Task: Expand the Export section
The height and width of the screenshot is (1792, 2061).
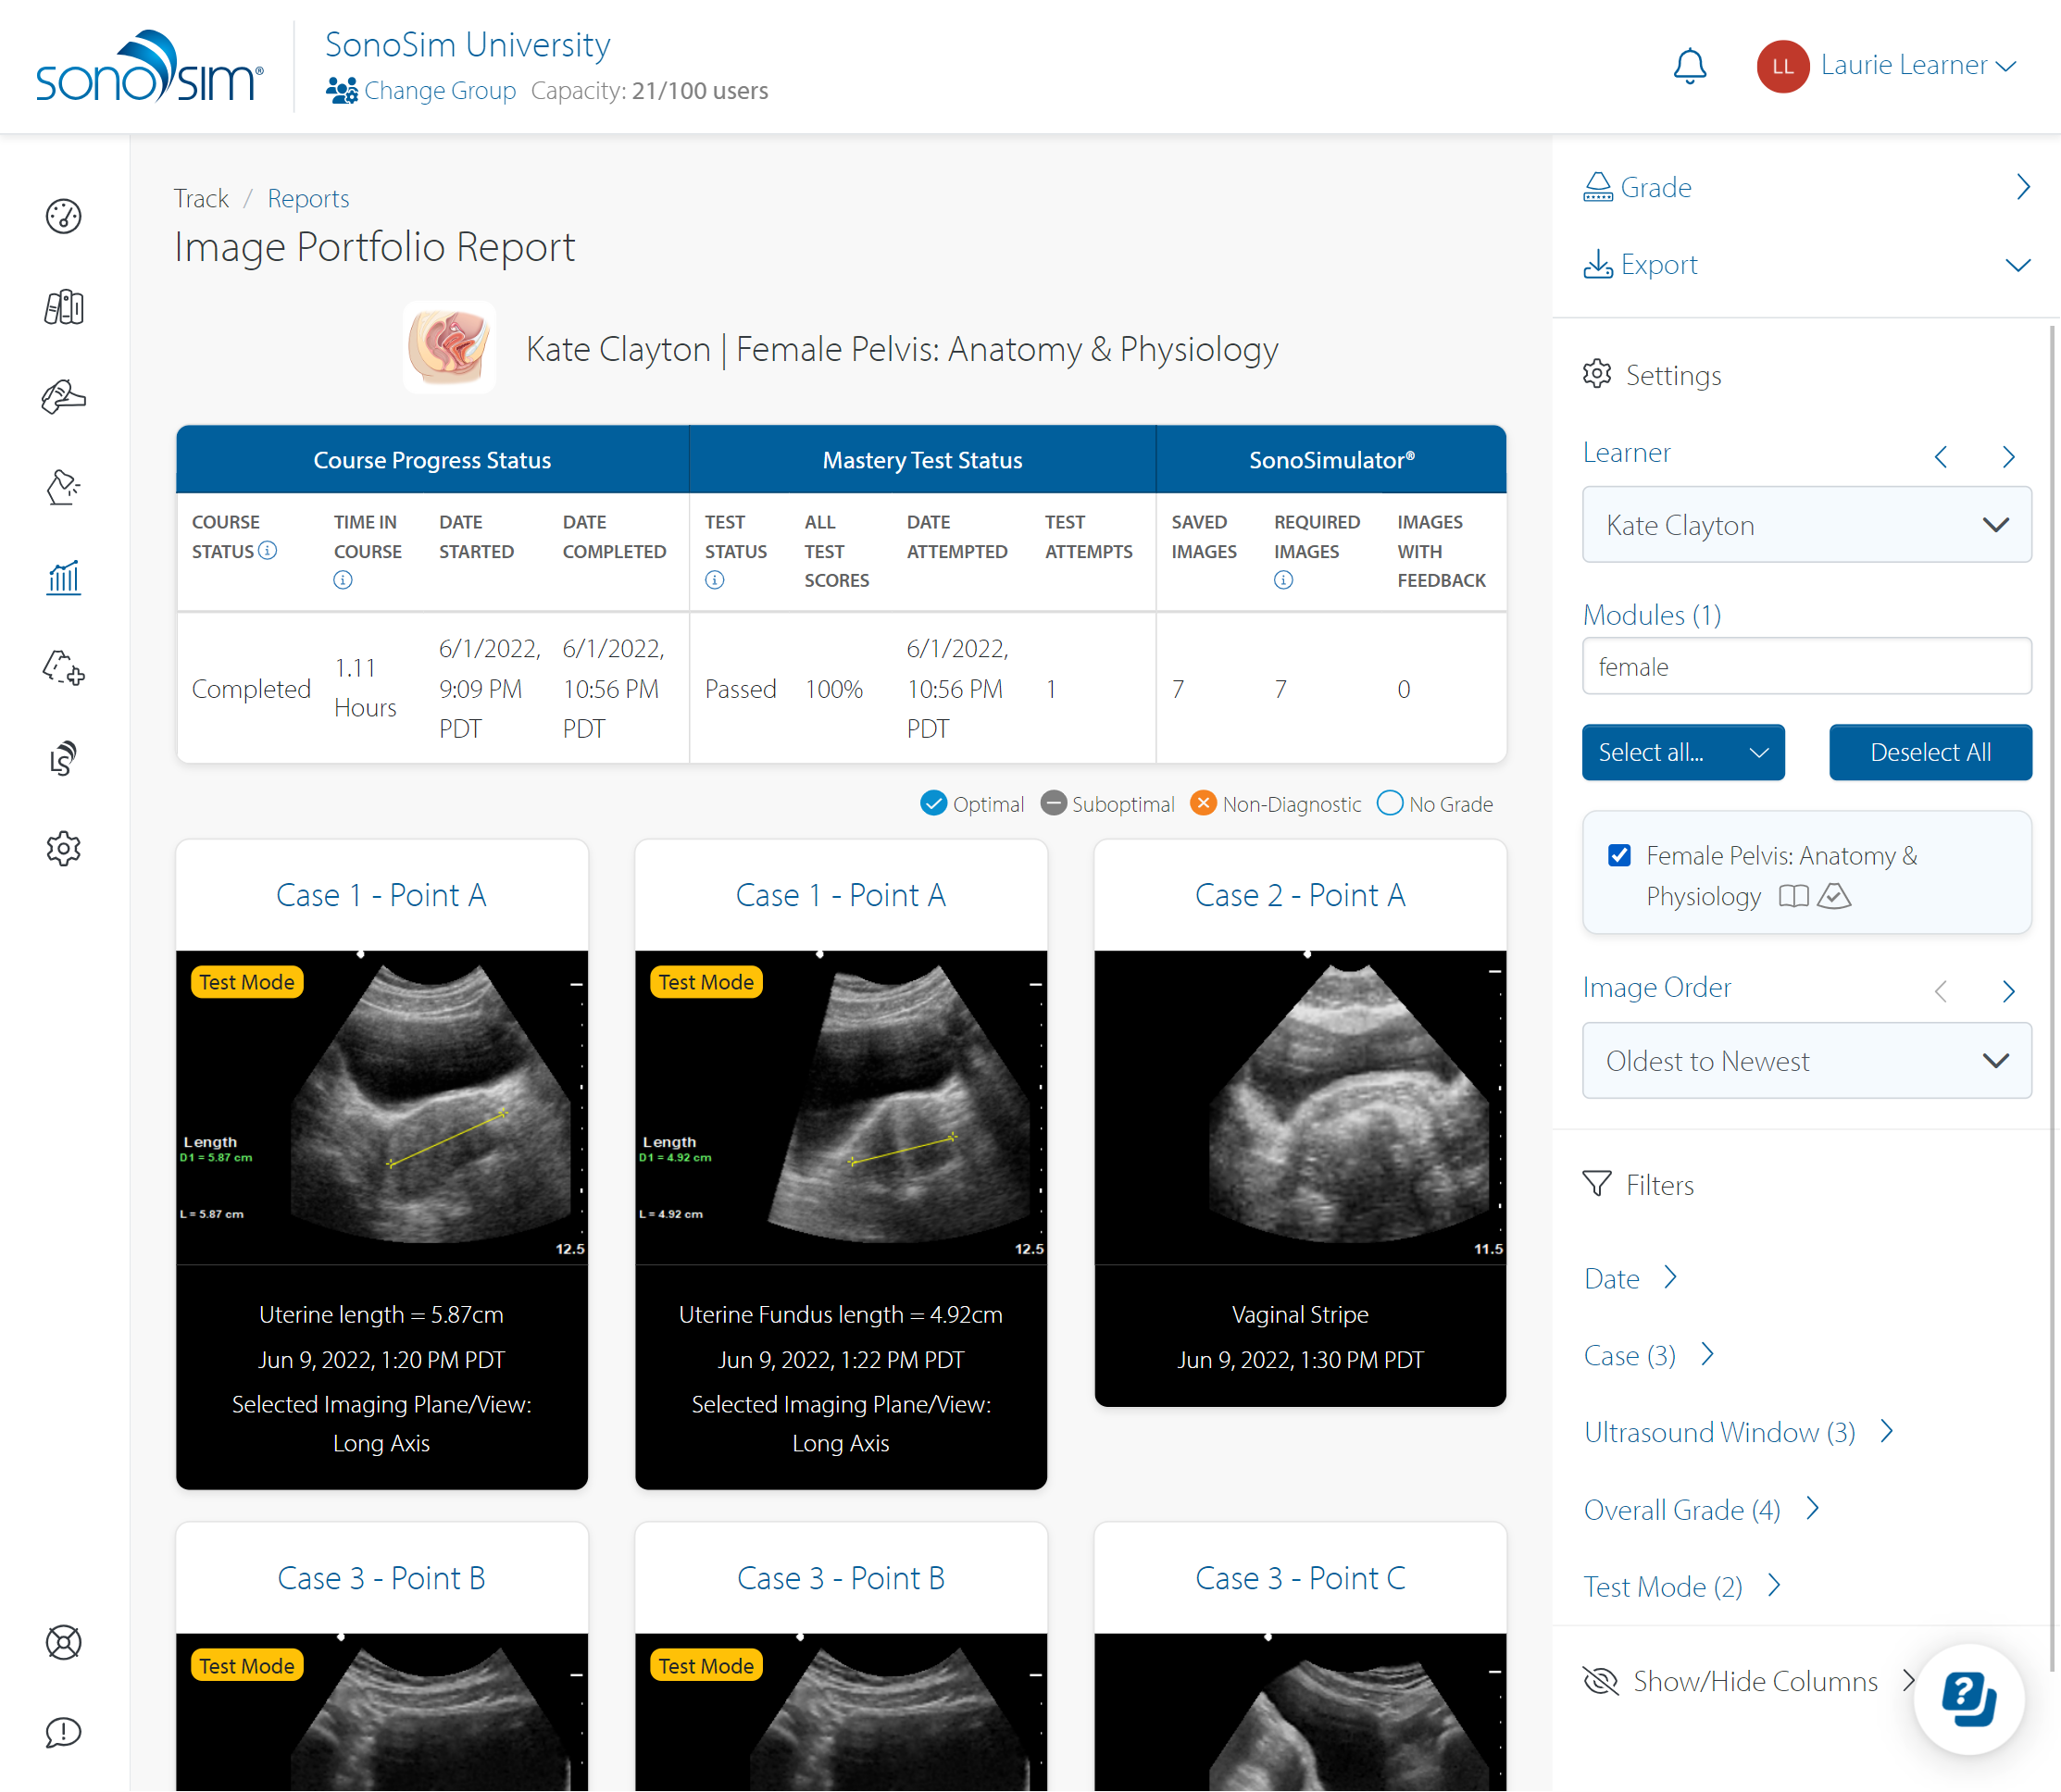Action: (x=1806, y=265)
